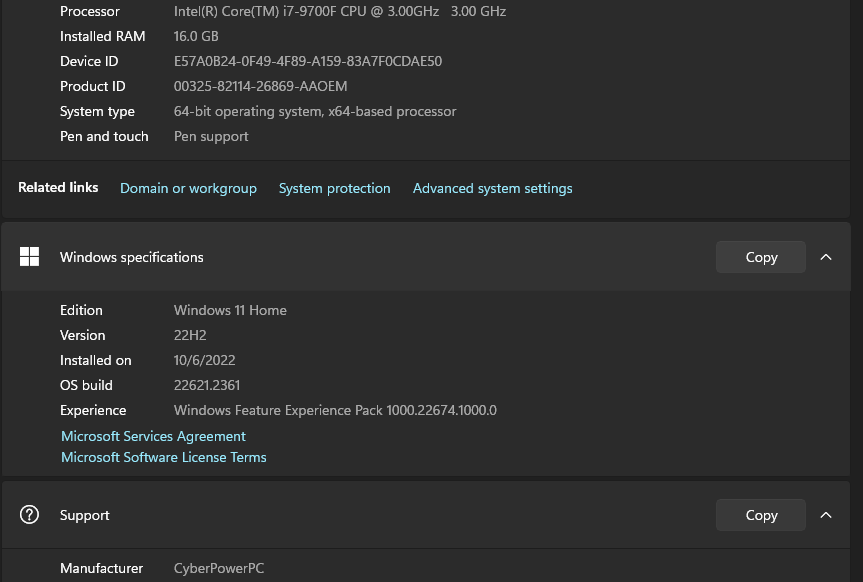Click the Windows logo icon in specifications header
Image resolution: width=863 pixels, height=582 pixels.
tap(30, 257)
